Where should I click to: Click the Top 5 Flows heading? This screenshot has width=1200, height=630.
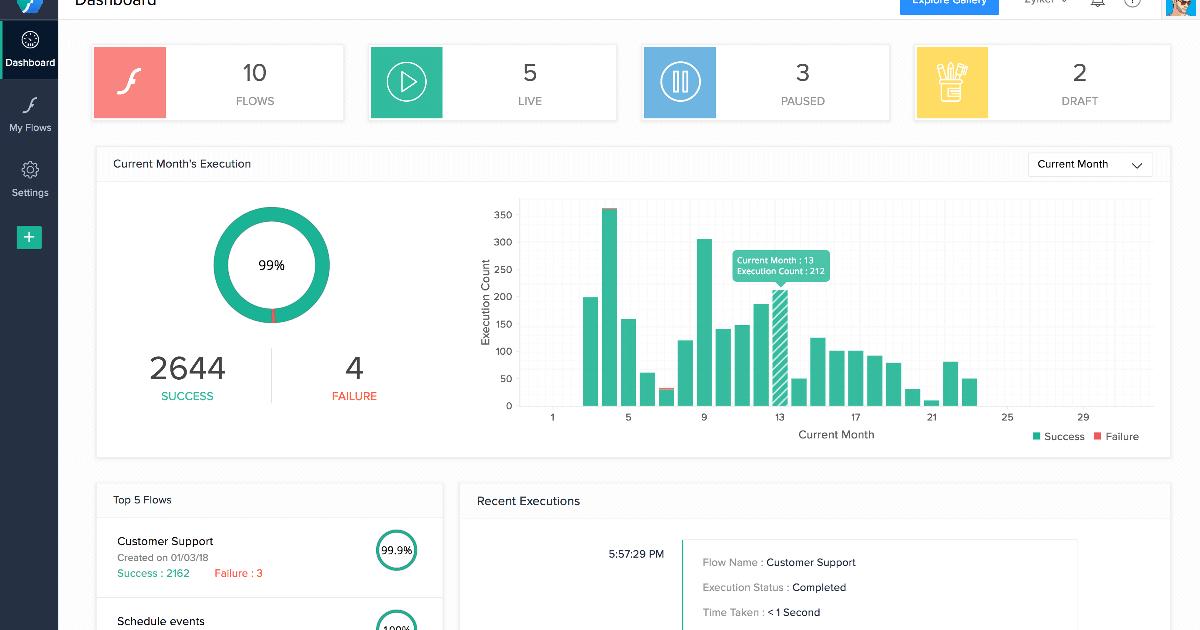(x=142, y=500)
